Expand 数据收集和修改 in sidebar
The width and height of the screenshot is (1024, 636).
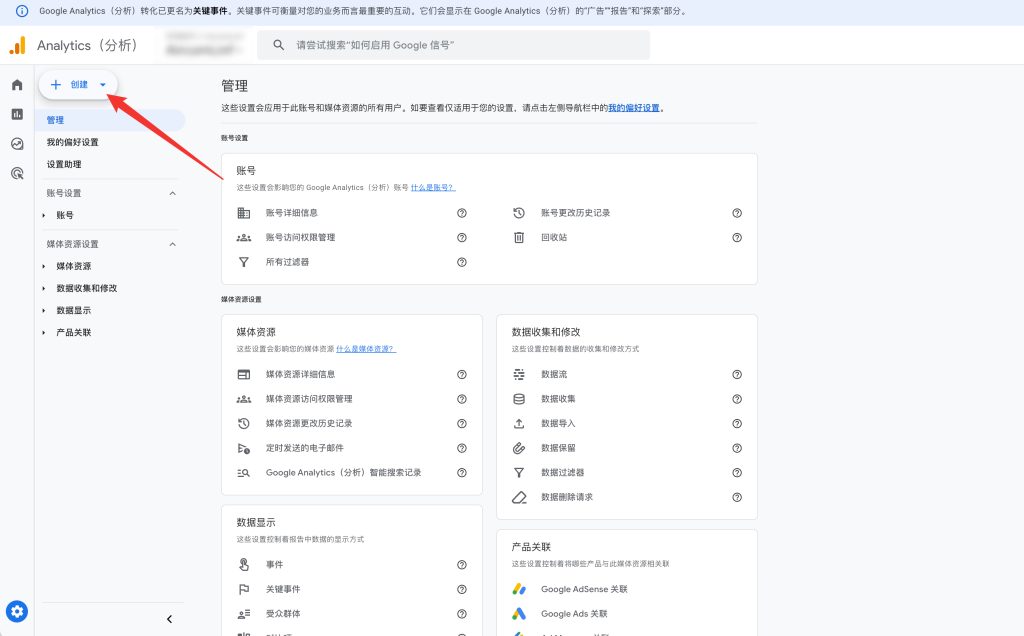click(44, 289)
